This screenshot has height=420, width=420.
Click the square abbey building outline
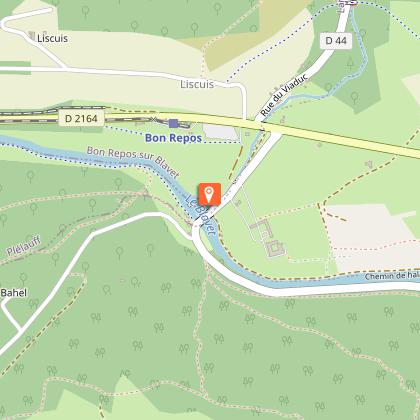pyautogui.click(x=275, y=248)
